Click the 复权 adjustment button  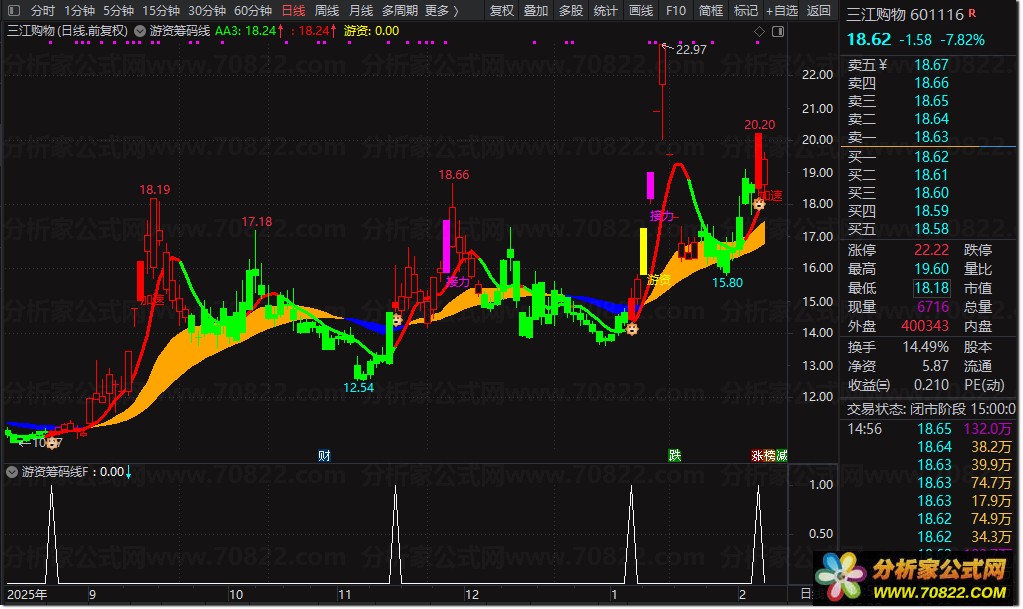[501, 10]
